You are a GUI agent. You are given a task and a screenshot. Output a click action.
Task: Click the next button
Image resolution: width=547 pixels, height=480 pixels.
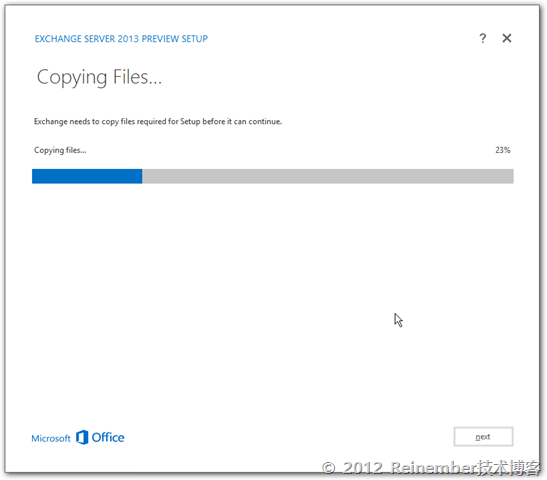click(x=483, y=436)
